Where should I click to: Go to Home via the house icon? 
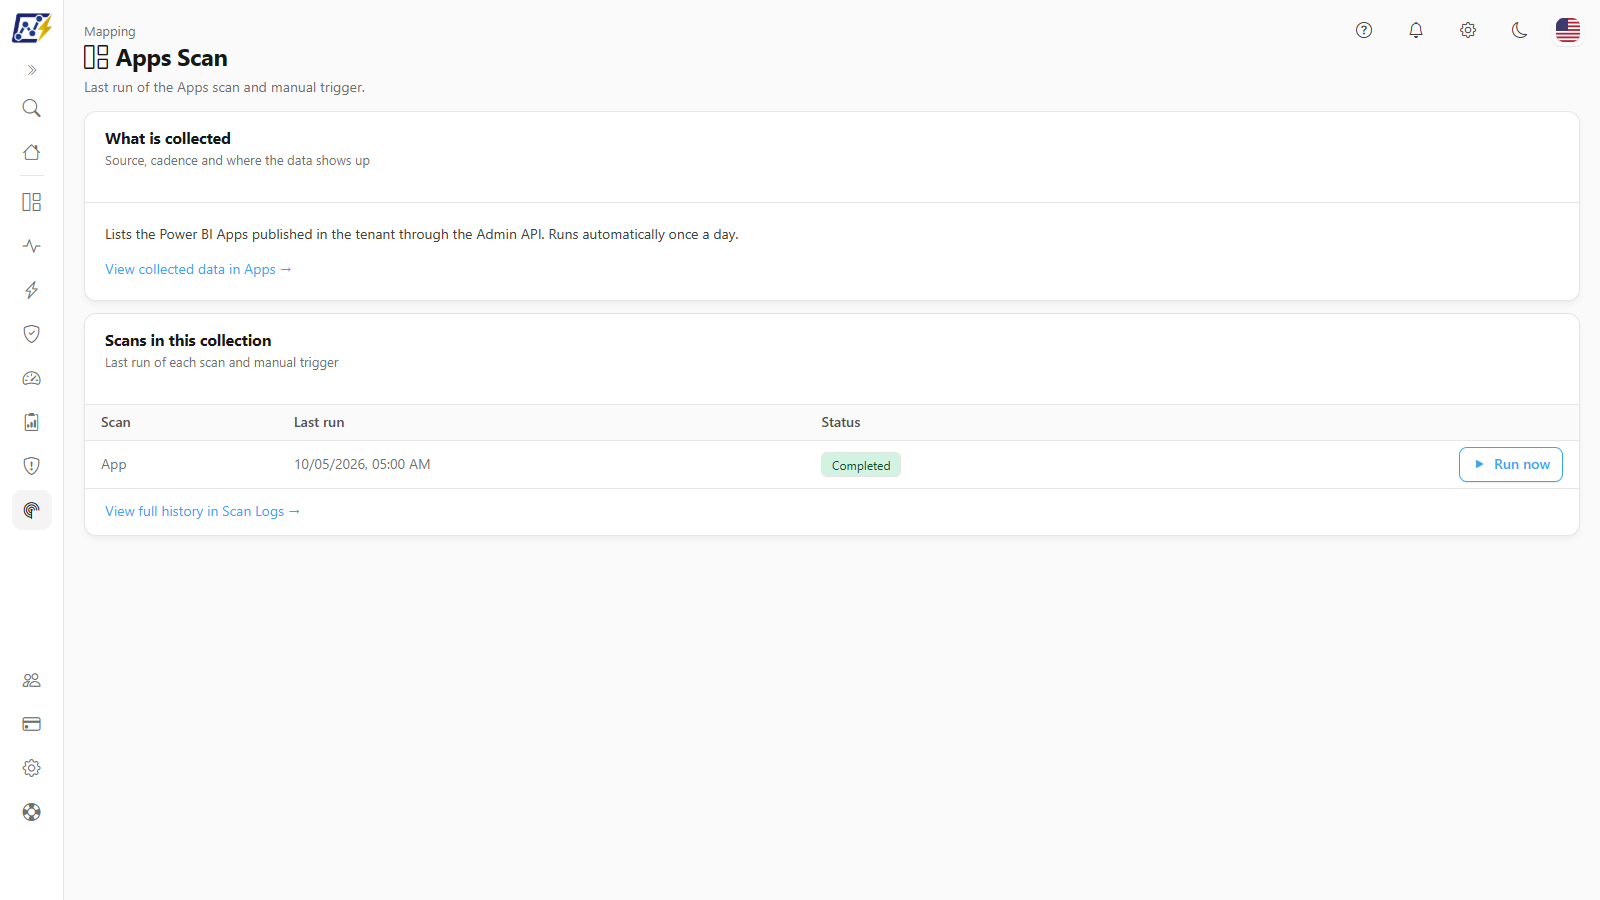pos(32,152)
